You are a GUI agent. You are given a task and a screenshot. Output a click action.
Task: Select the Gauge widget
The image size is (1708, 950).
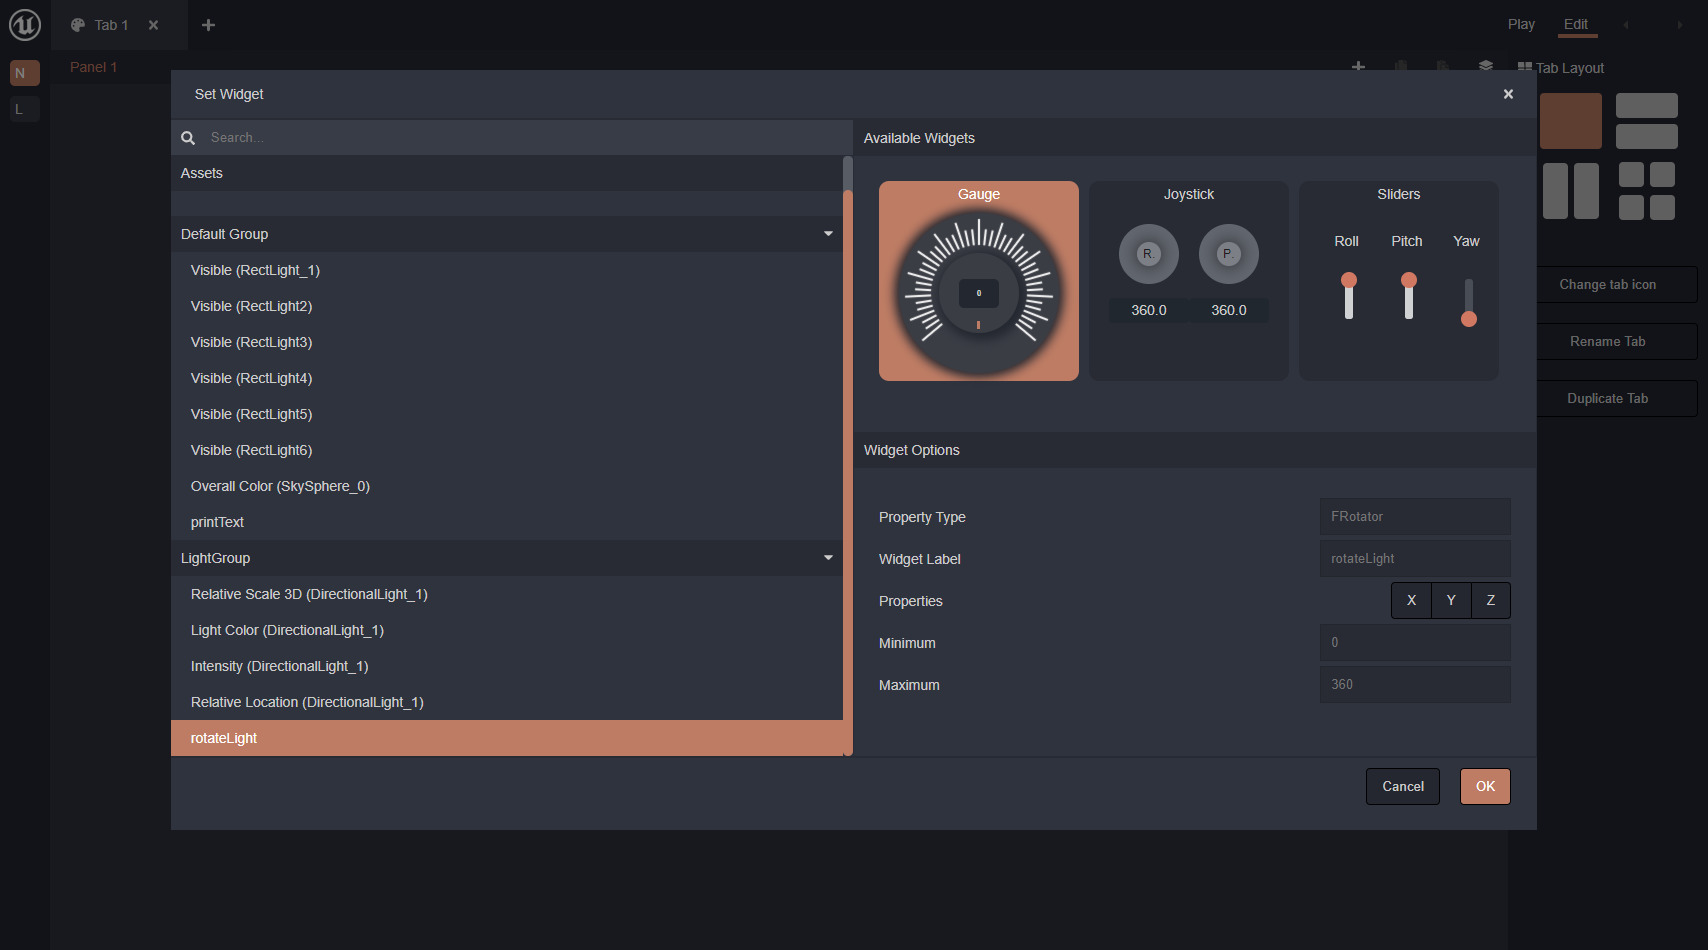(978, 281)
